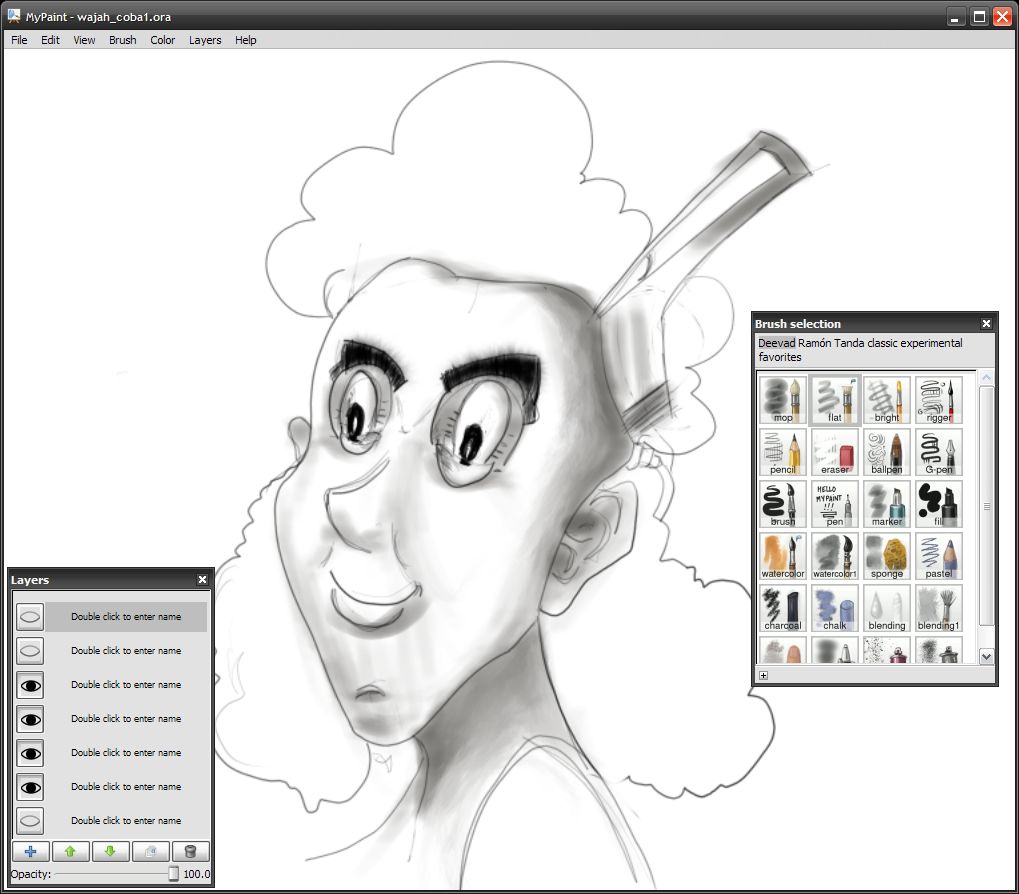Open the Brush menu
This screenshot has height=894, width=1019.
(x=121, y=40)
